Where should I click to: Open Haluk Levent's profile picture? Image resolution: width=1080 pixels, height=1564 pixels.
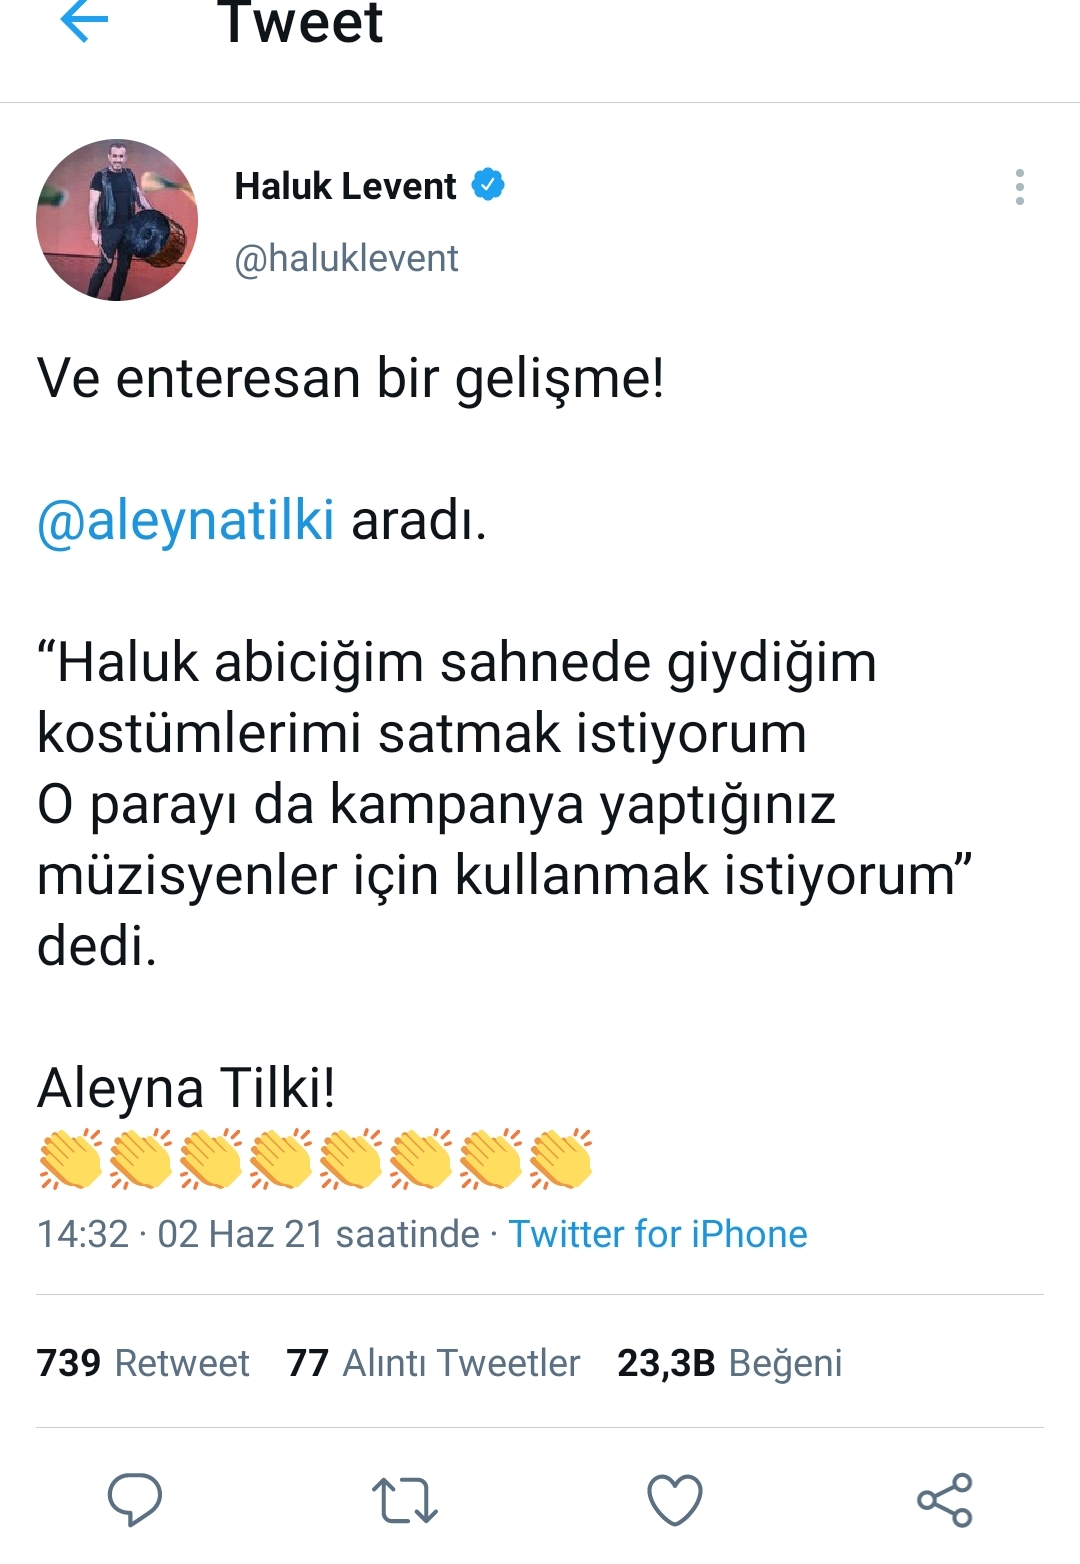pos(117,220)
